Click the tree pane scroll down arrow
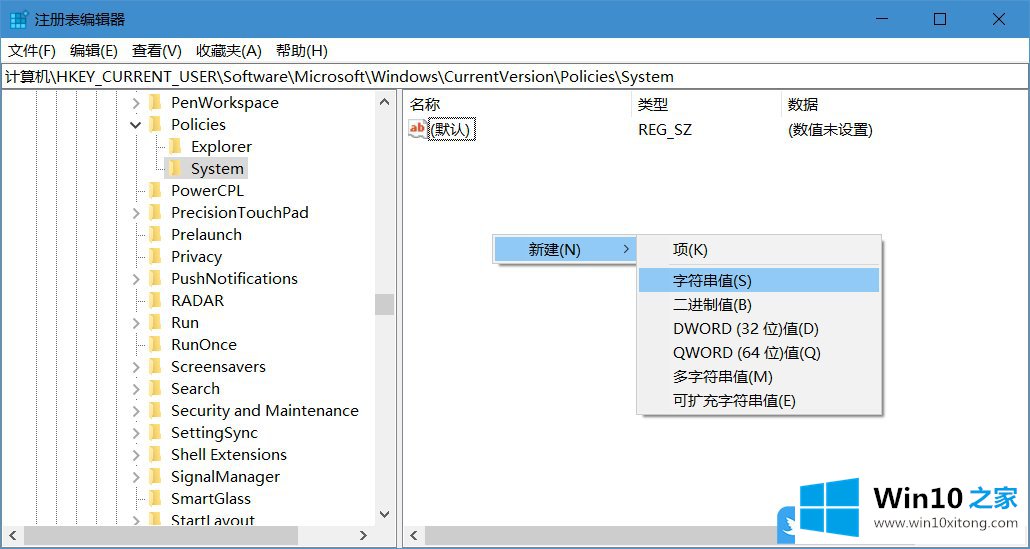 coord(385,515)
